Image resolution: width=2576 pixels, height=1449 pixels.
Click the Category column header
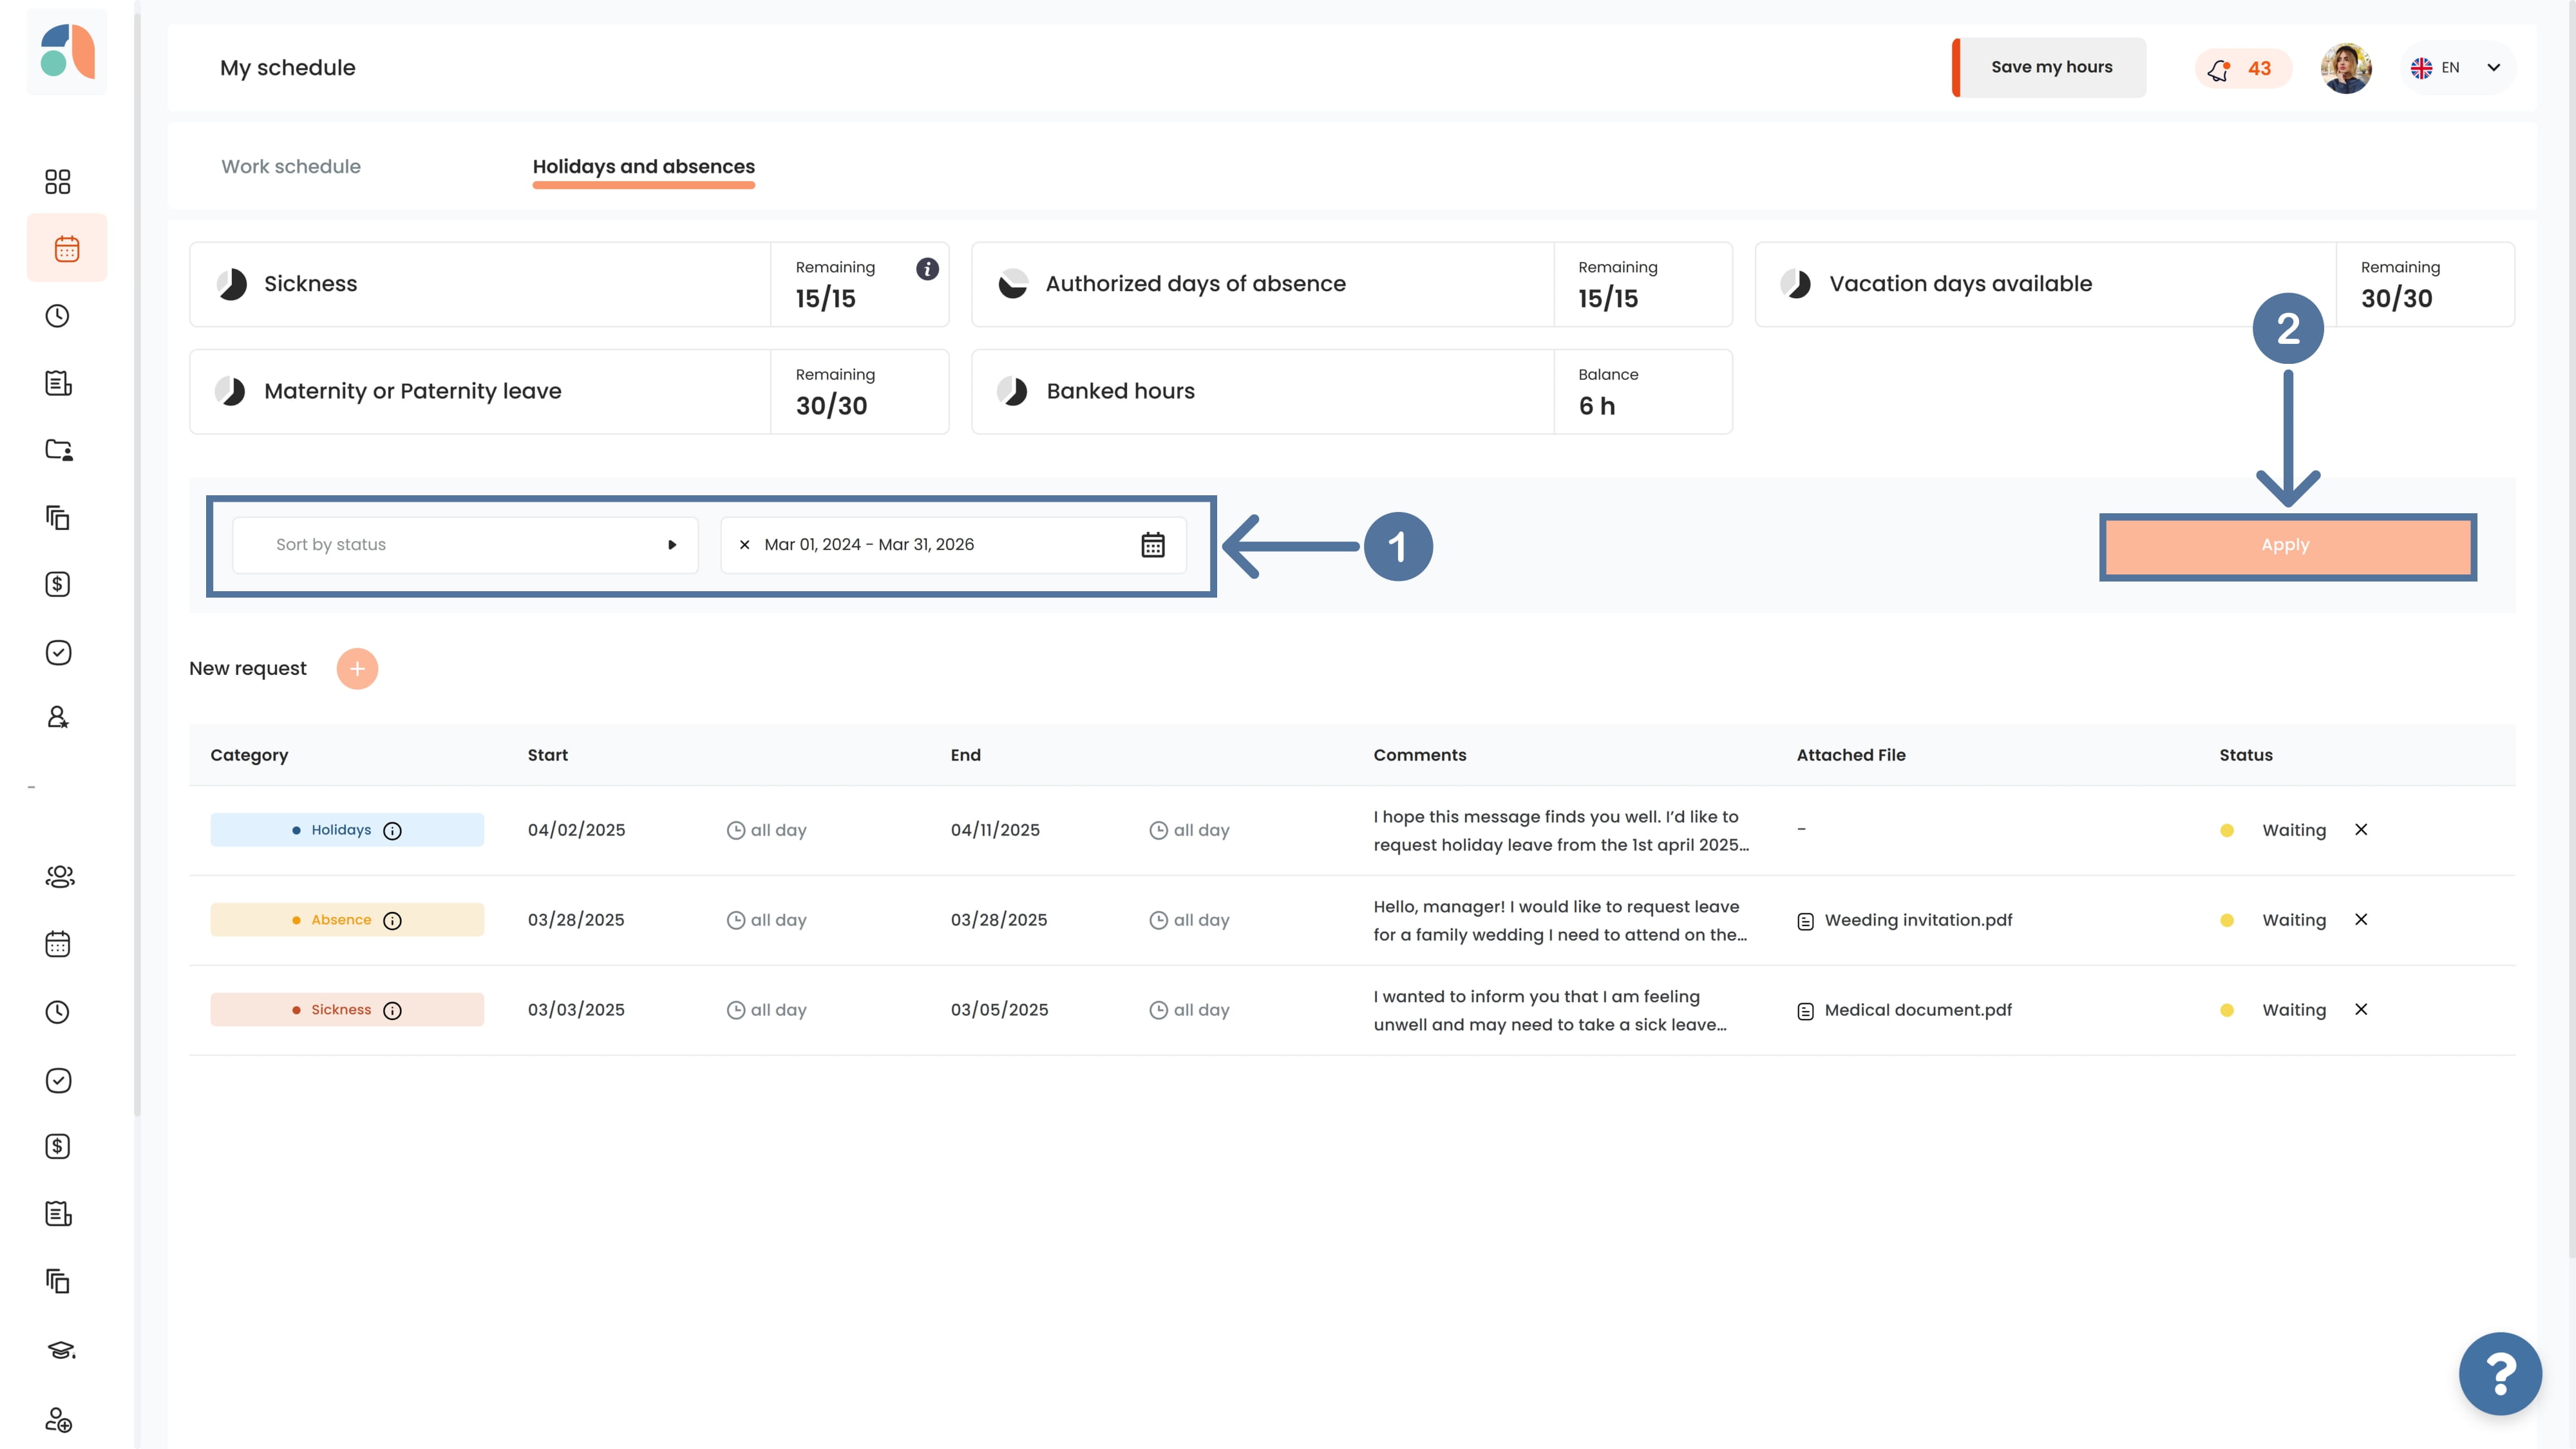[x=249, y=755]
